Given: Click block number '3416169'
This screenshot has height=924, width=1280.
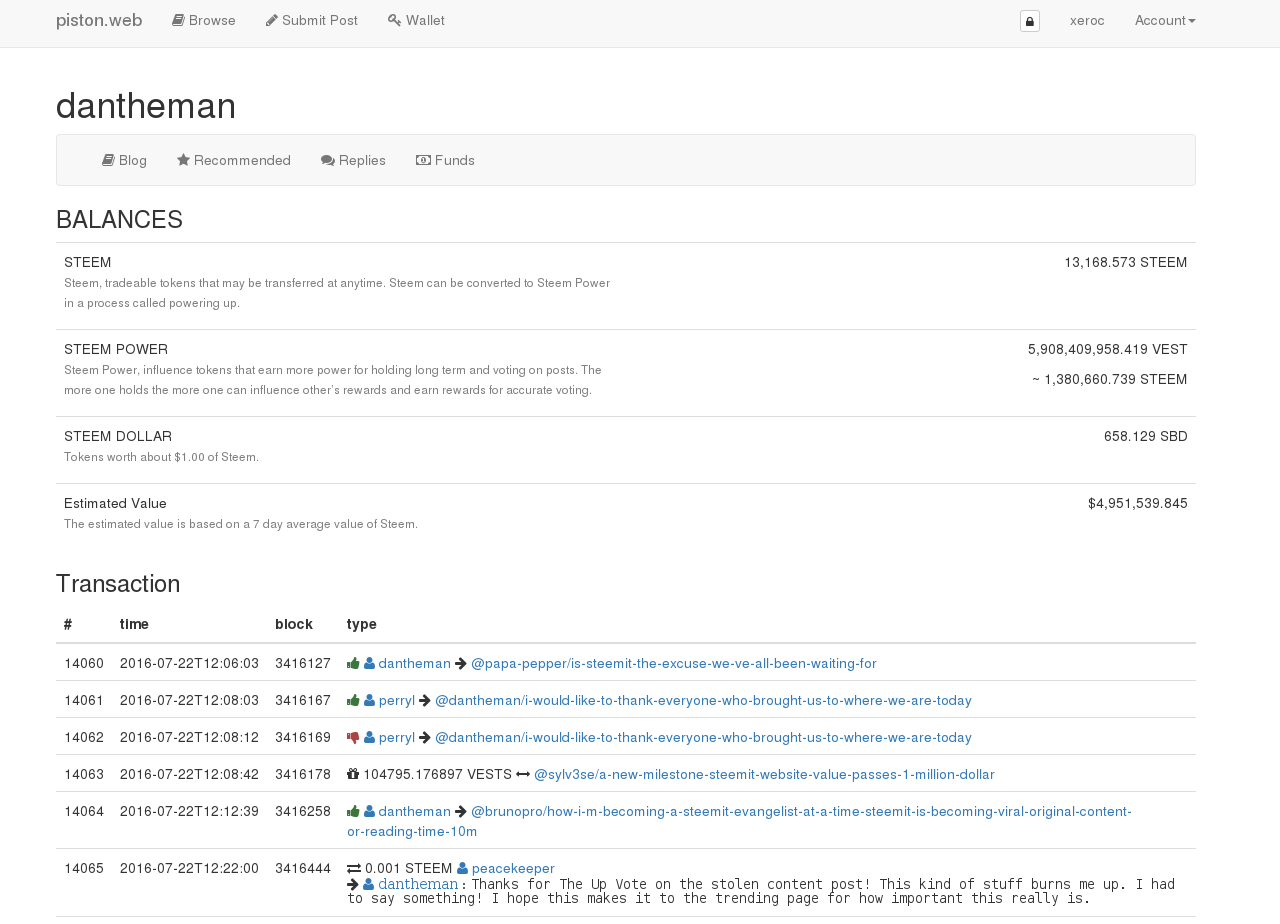Looking at the screenshot, I should [303, 737].
